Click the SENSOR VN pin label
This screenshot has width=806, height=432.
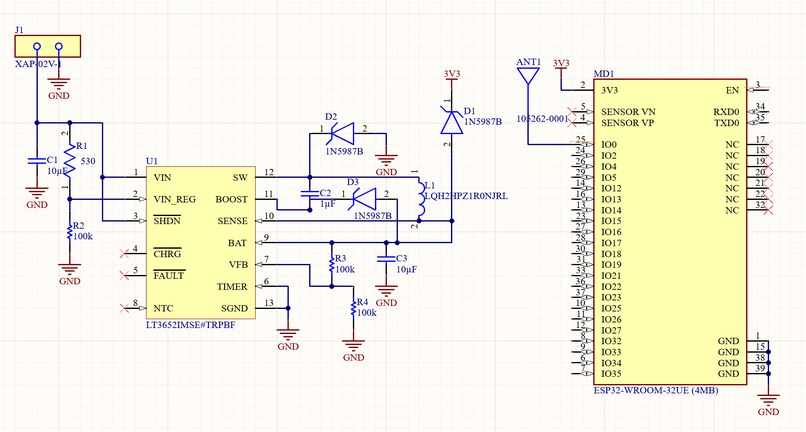pyautogui.click(x=628, y=112)
